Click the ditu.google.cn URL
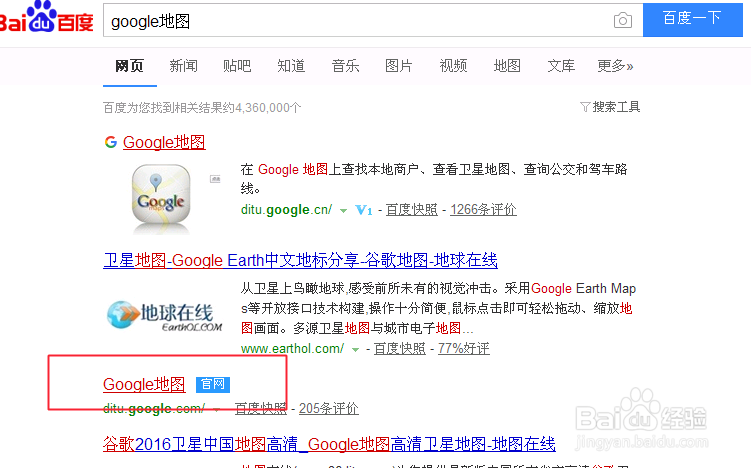Screen dimensions: 751x468 (286, 210)
